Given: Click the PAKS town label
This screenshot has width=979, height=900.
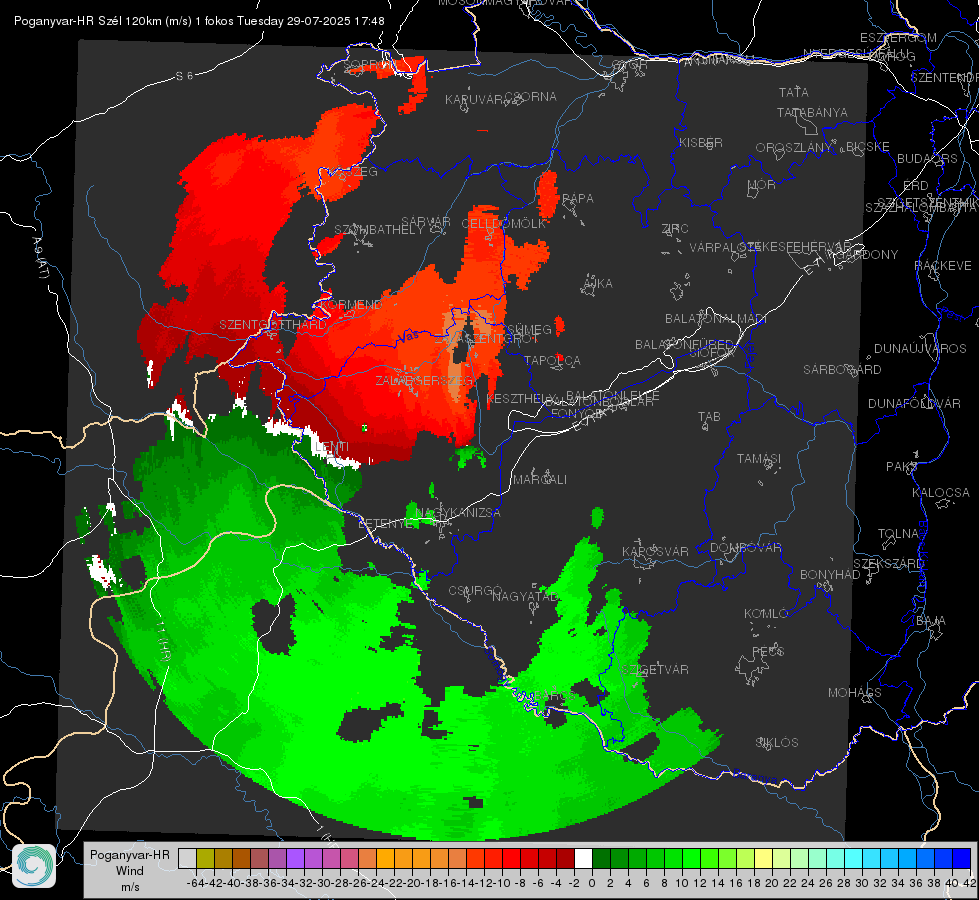Looking at the screenshot, I should pyautogui.click(x=902, y=467).
